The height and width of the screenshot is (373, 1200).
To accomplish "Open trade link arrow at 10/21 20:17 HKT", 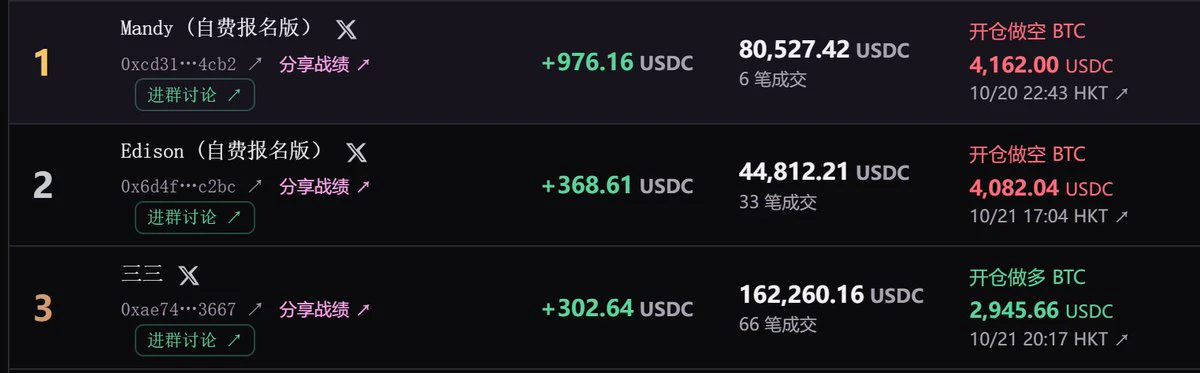I will [1122, 339].
